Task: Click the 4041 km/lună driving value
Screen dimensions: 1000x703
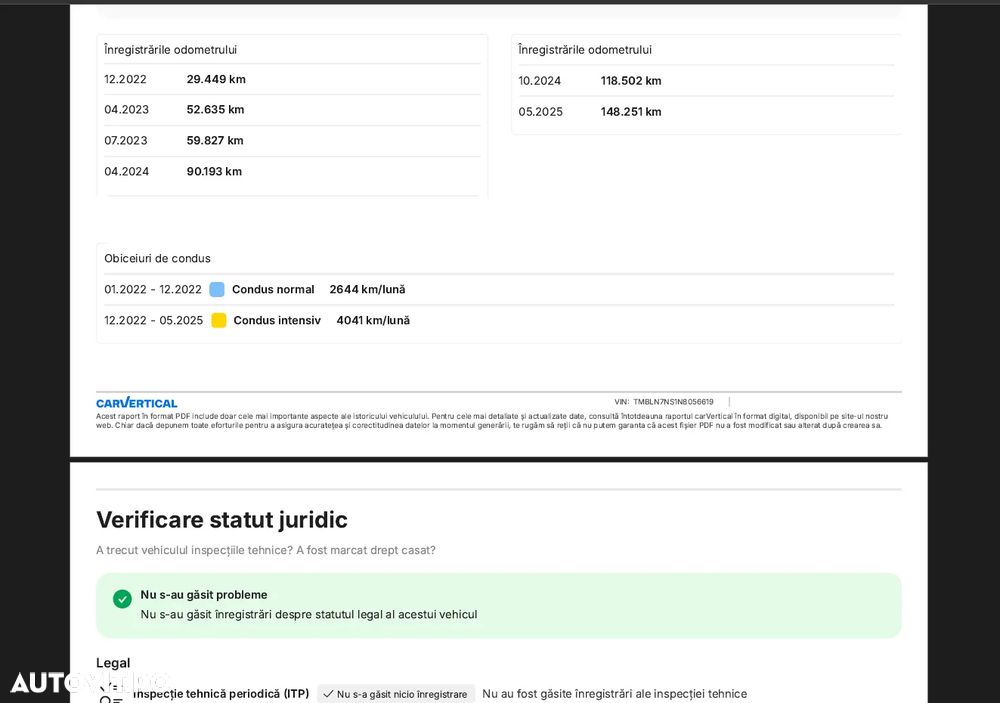Action: click(x=373, y=321)
